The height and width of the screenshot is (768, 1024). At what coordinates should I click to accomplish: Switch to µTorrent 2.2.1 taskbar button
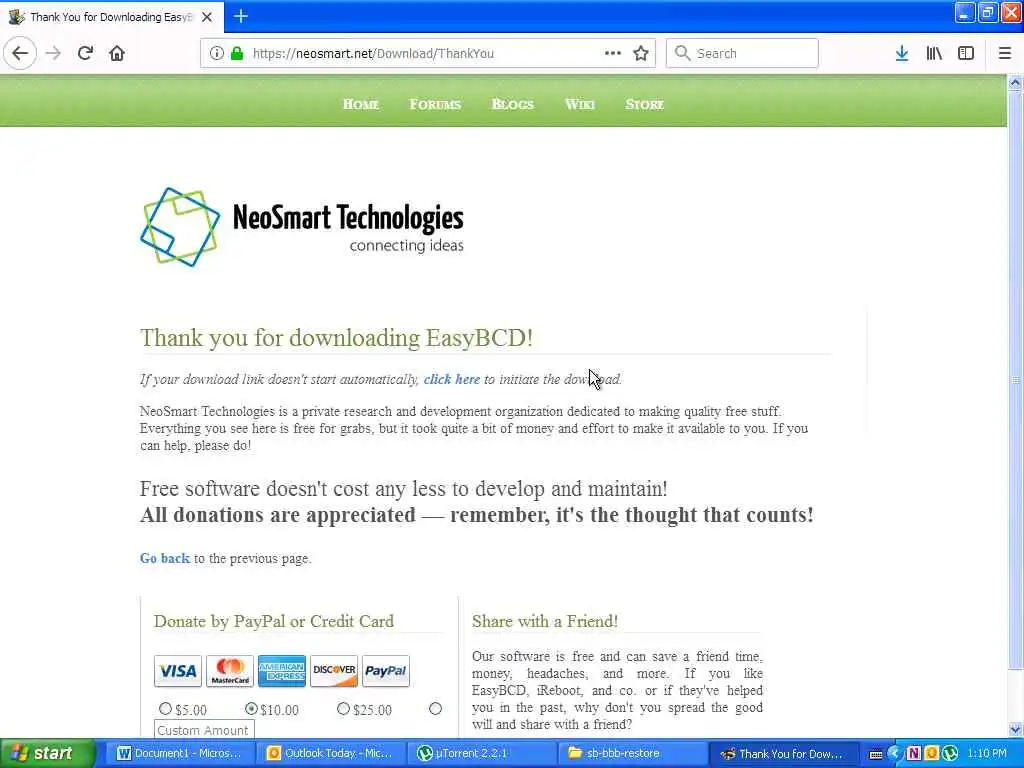[x=482, y=754]
